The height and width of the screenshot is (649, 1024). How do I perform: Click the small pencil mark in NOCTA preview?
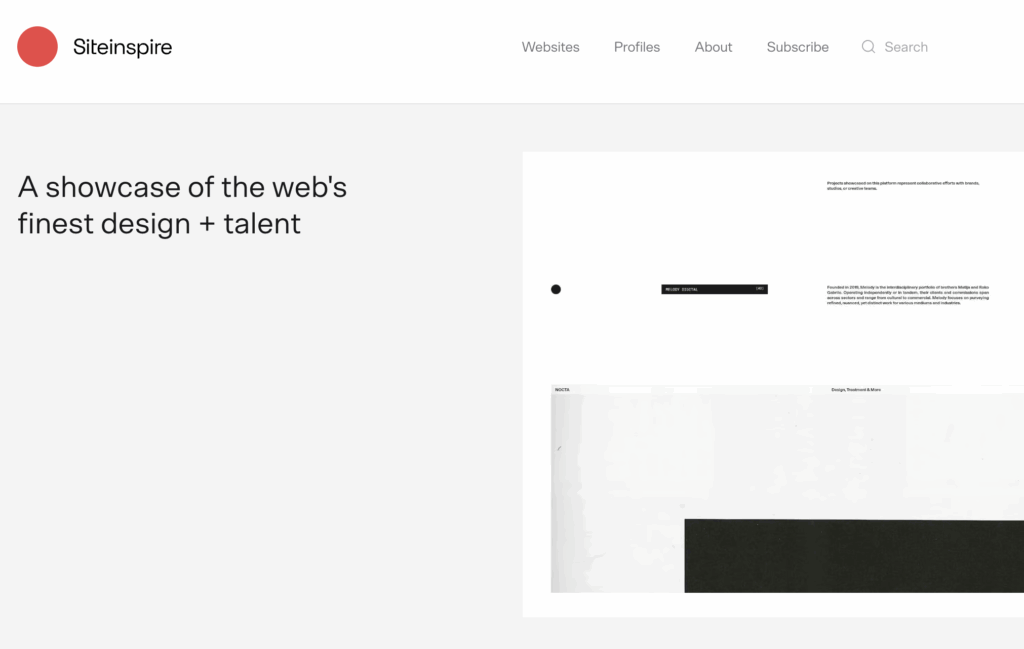[559, 447]
